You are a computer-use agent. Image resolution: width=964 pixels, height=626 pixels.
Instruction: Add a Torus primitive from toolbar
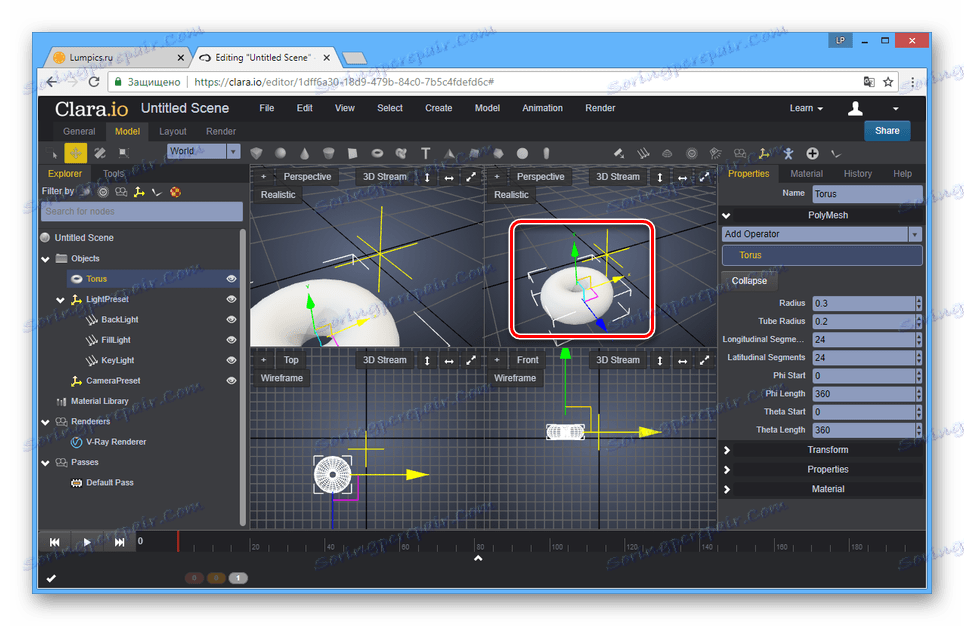[378, 153]
